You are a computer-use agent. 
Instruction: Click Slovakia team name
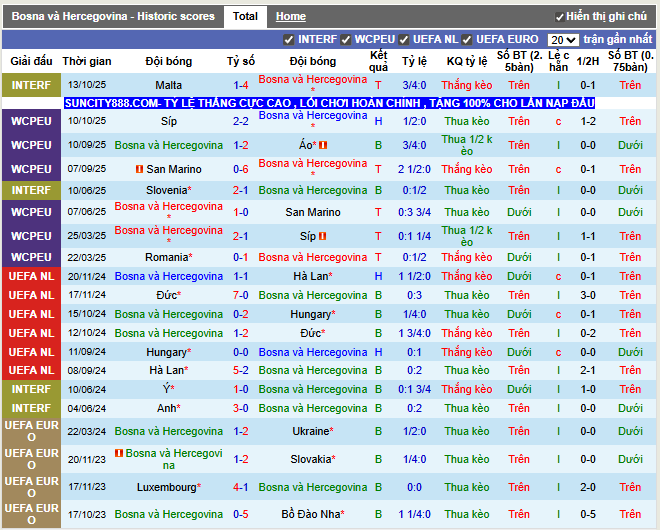point(313,459)
